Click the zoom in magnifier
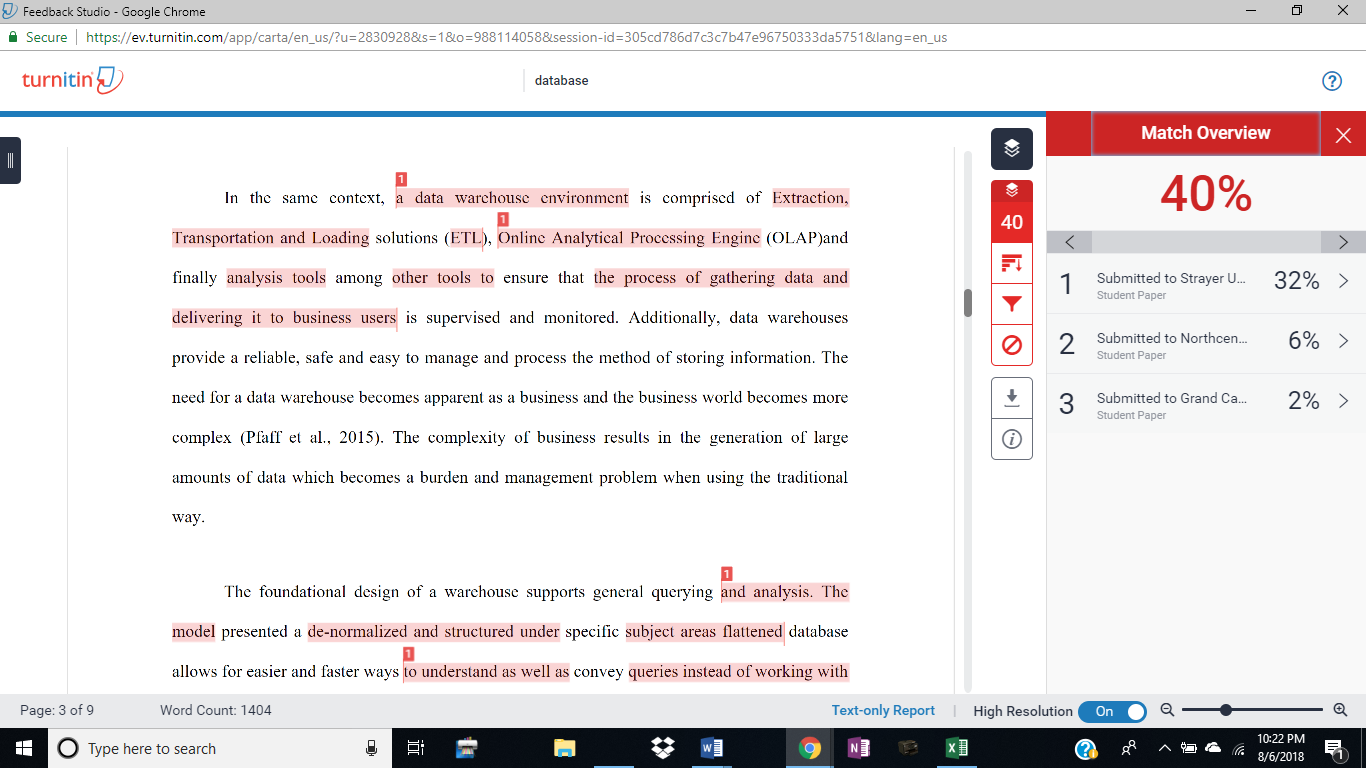Image resolution: width=1366 pixels, height=768 pixels. coord(1341,710)
